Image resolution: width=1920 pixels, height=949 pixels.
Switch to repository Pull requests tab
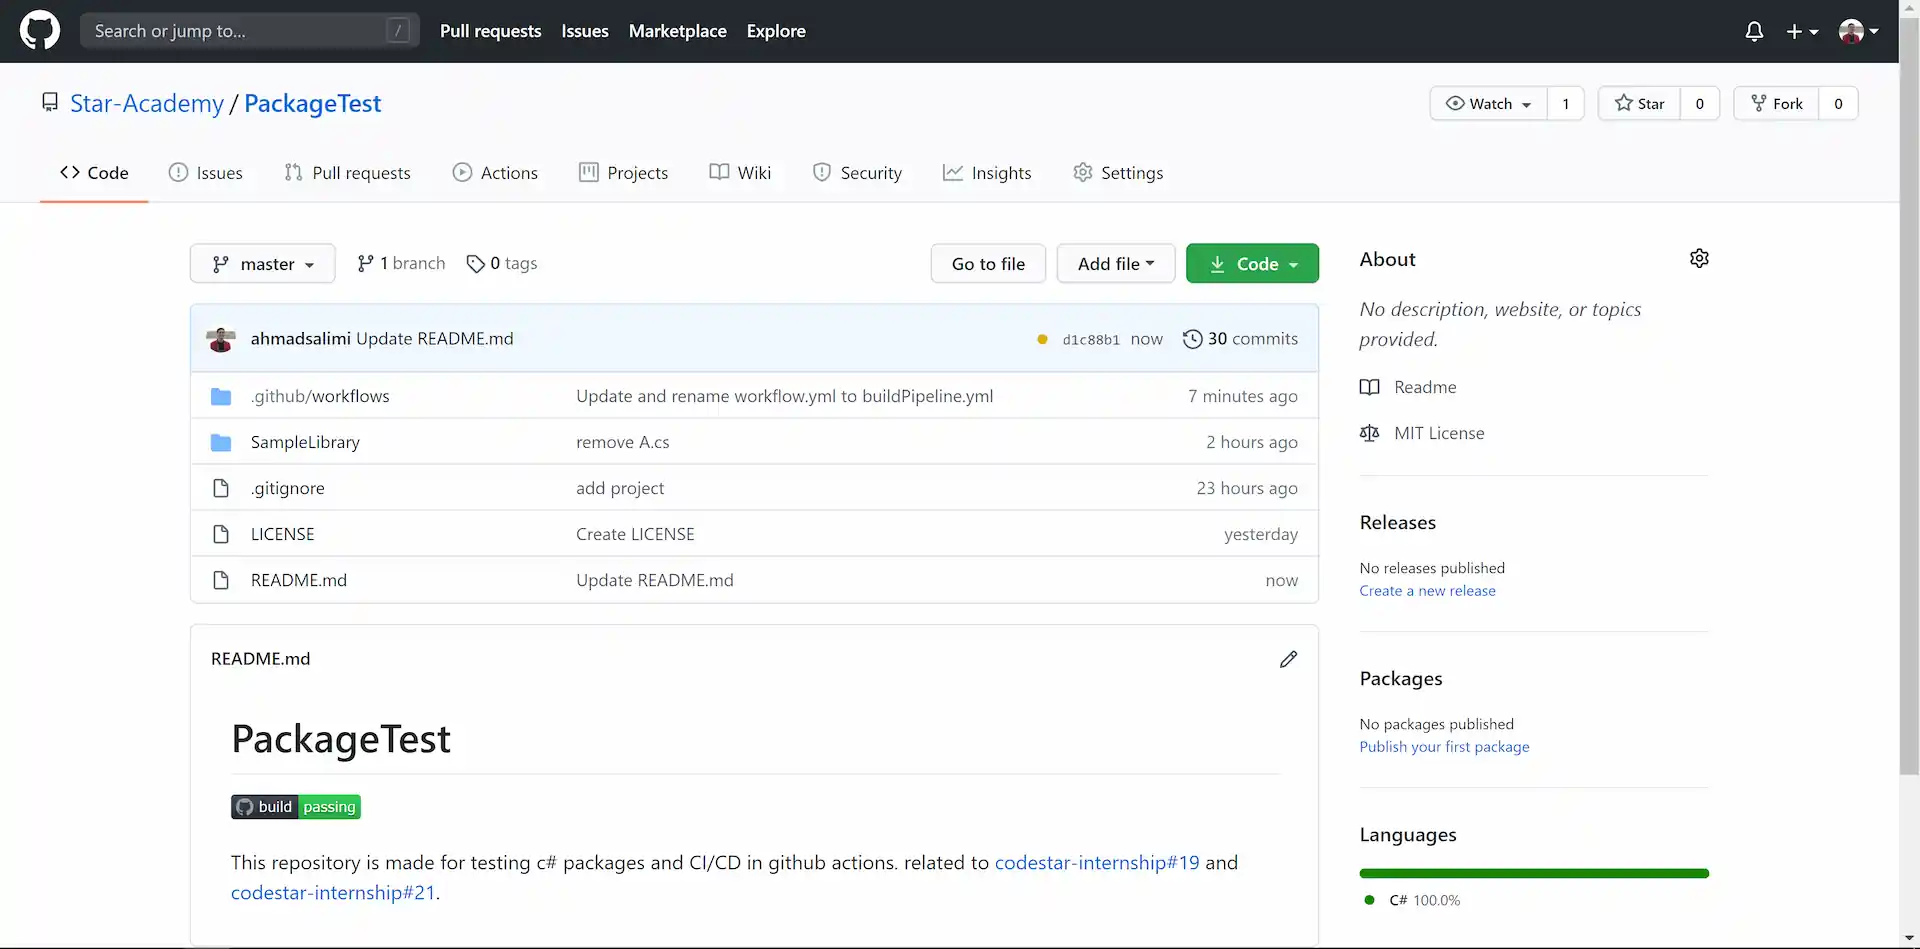[347, 172]
